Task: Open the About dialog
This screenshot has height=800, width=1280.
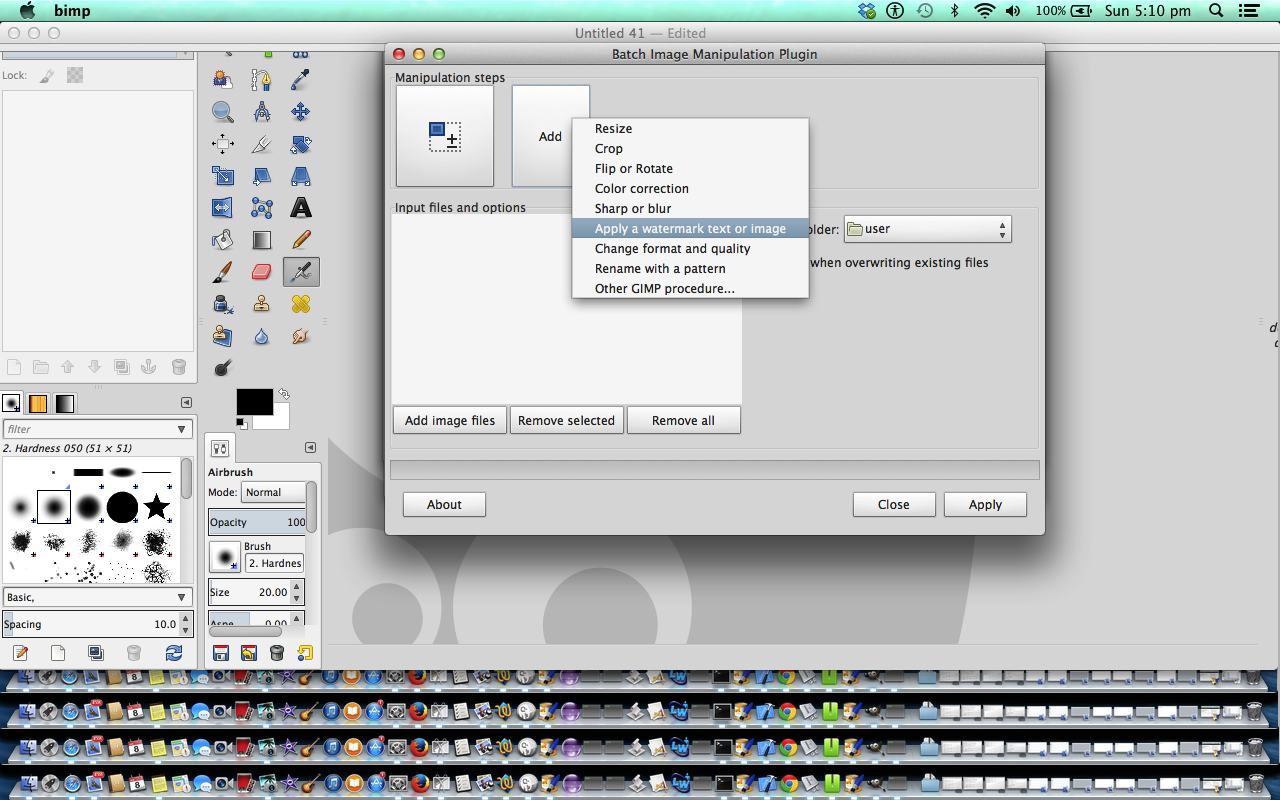Action: click(444, 504)
